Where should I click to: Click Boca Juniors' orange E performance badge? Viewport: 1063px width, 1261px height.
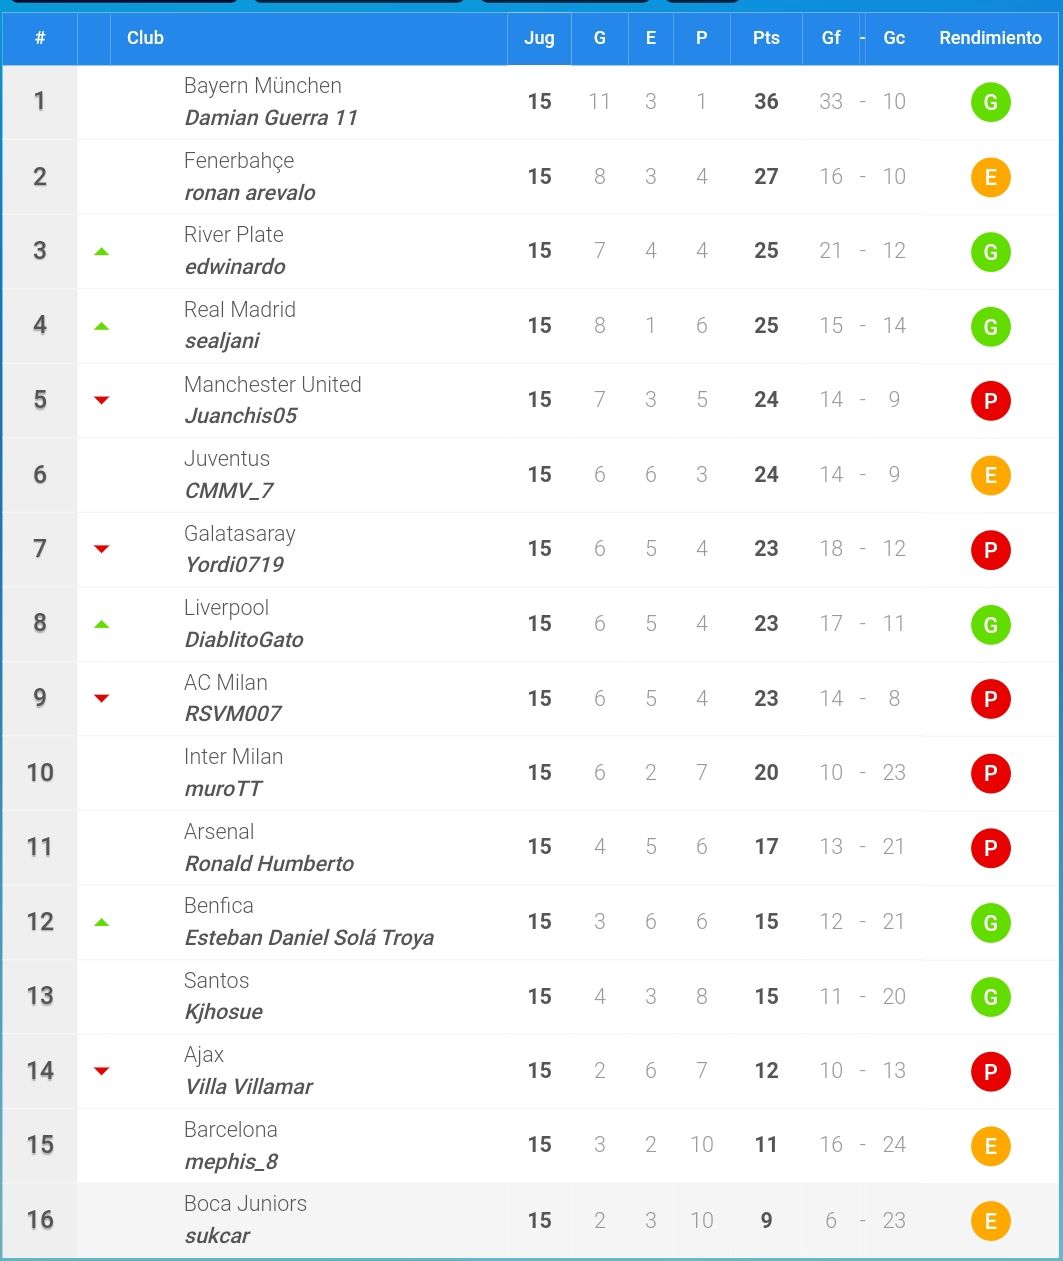990,1221
